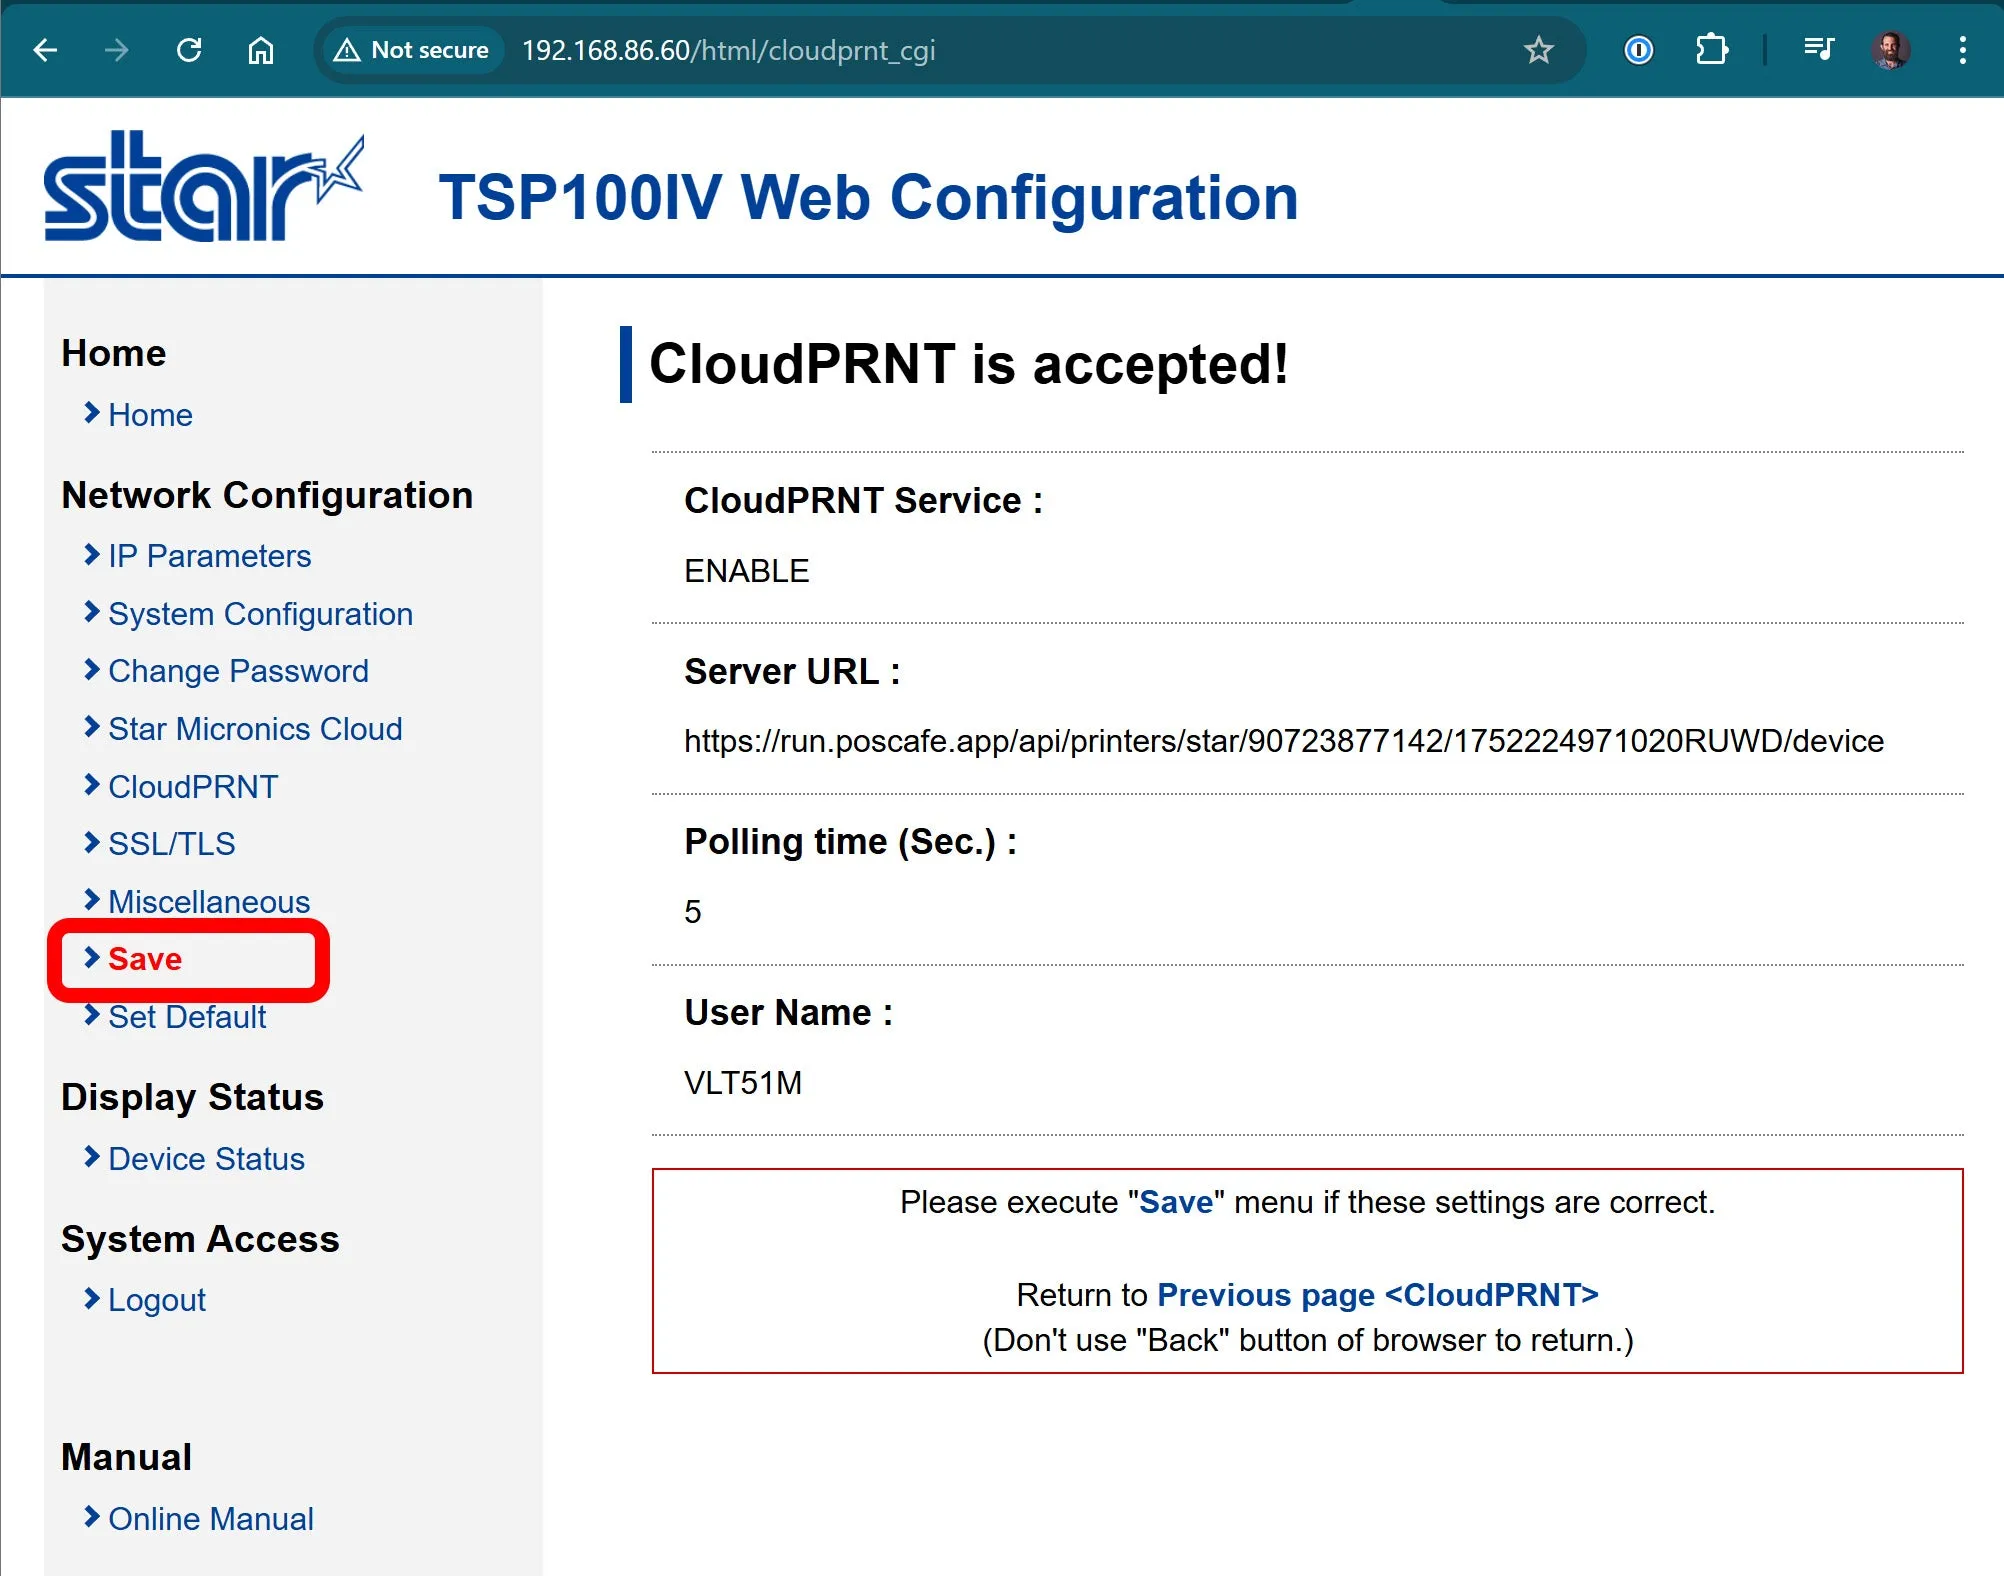Open IP Parameters settings
The height and width of the screenshot is (1576, 2004).
point(209,556)
